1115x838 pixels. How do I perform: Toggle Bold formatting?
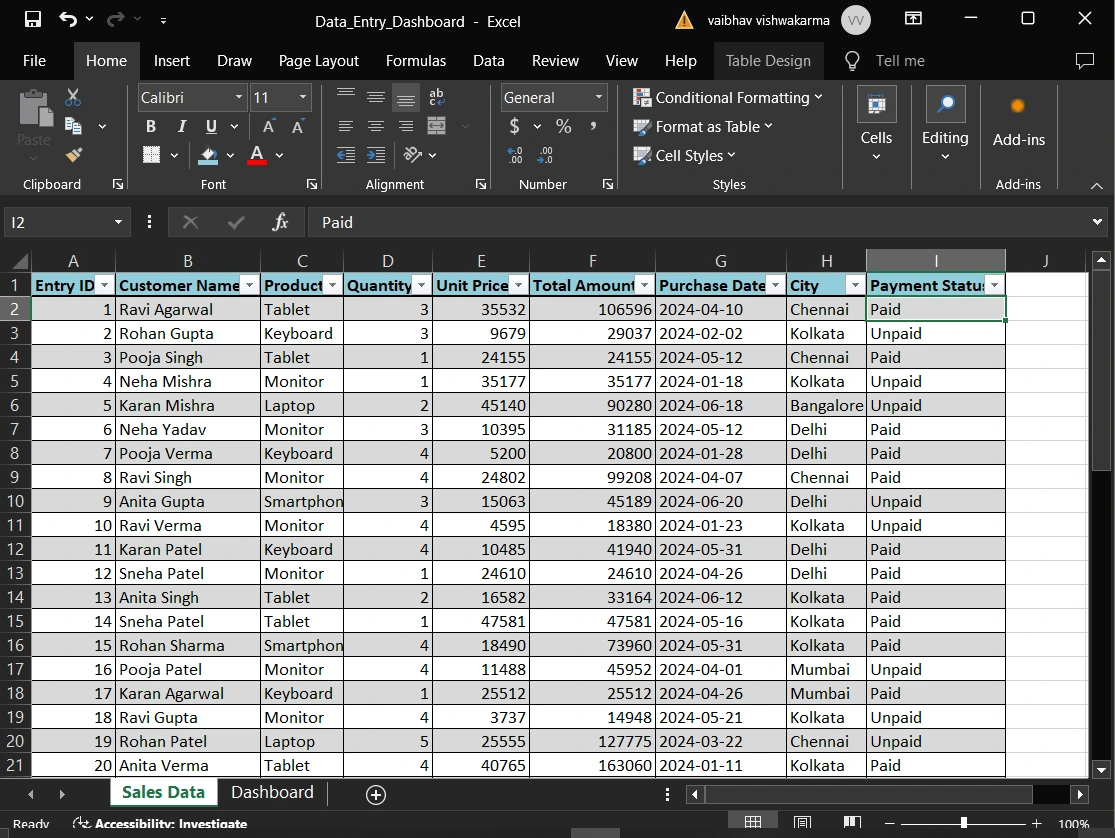pyautogui.click(x=151, y=126)
